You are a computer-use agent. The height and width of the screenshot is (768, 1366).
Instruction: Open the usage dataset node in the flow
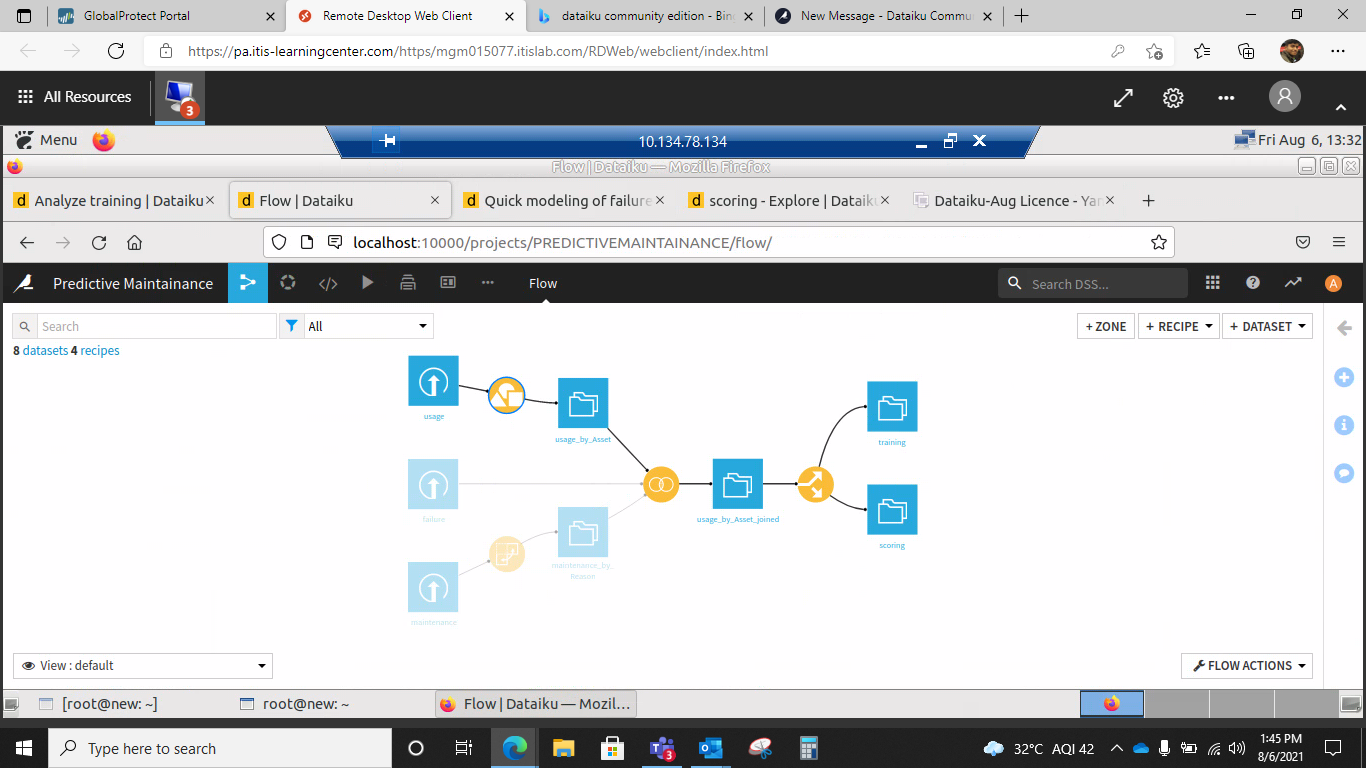432,380
